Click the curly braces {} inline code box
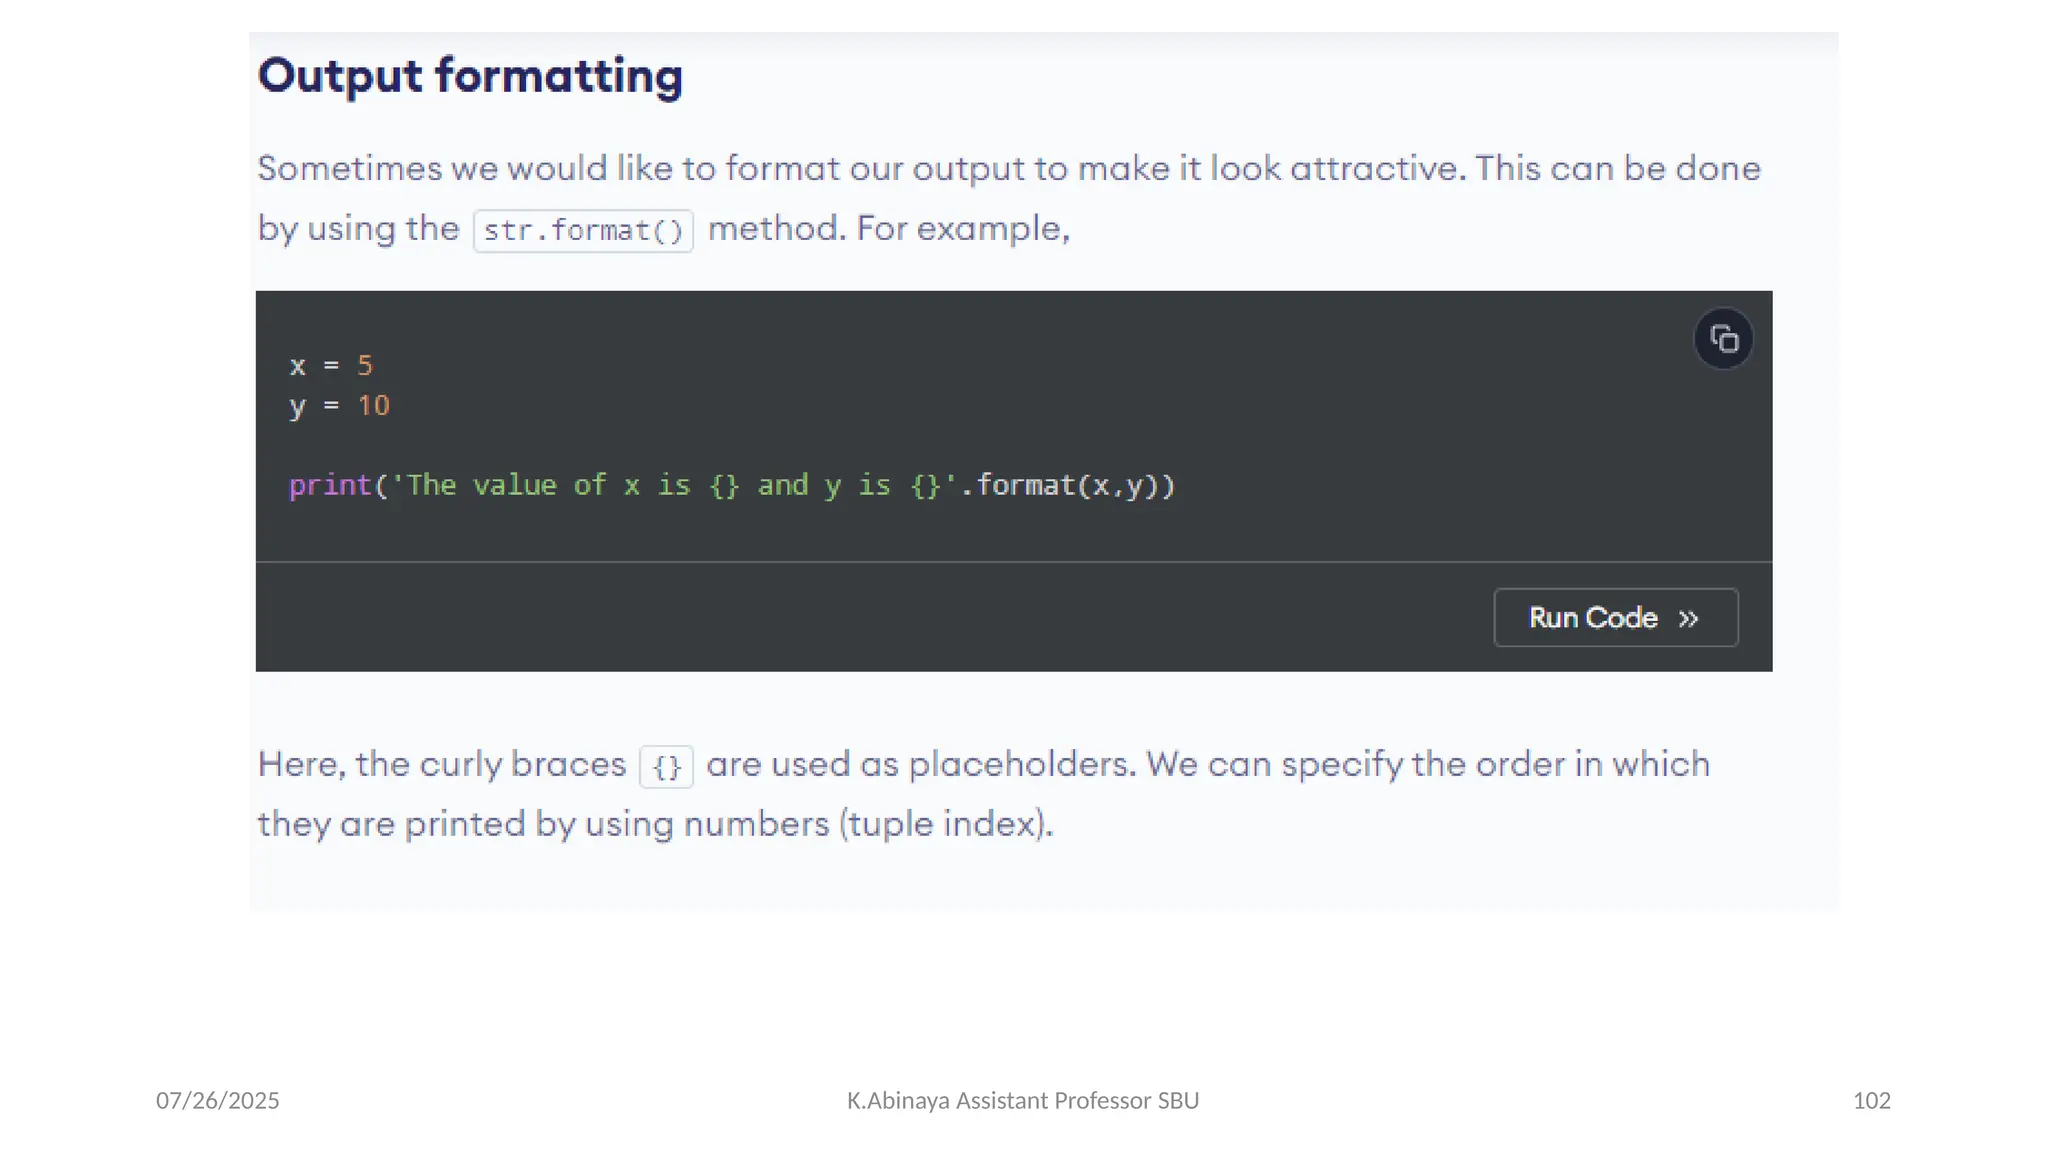The height and width of the screenshot is (1152, 2048). [666, 767]
